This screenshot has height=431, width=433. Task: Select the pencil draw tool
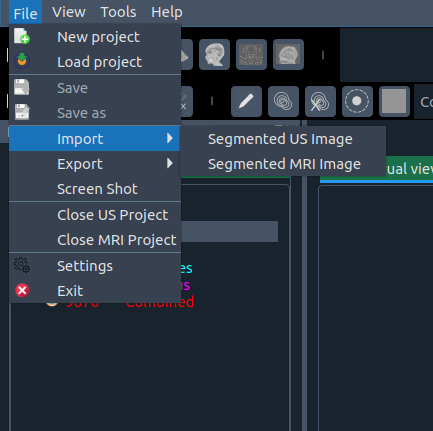pos(246,101)
